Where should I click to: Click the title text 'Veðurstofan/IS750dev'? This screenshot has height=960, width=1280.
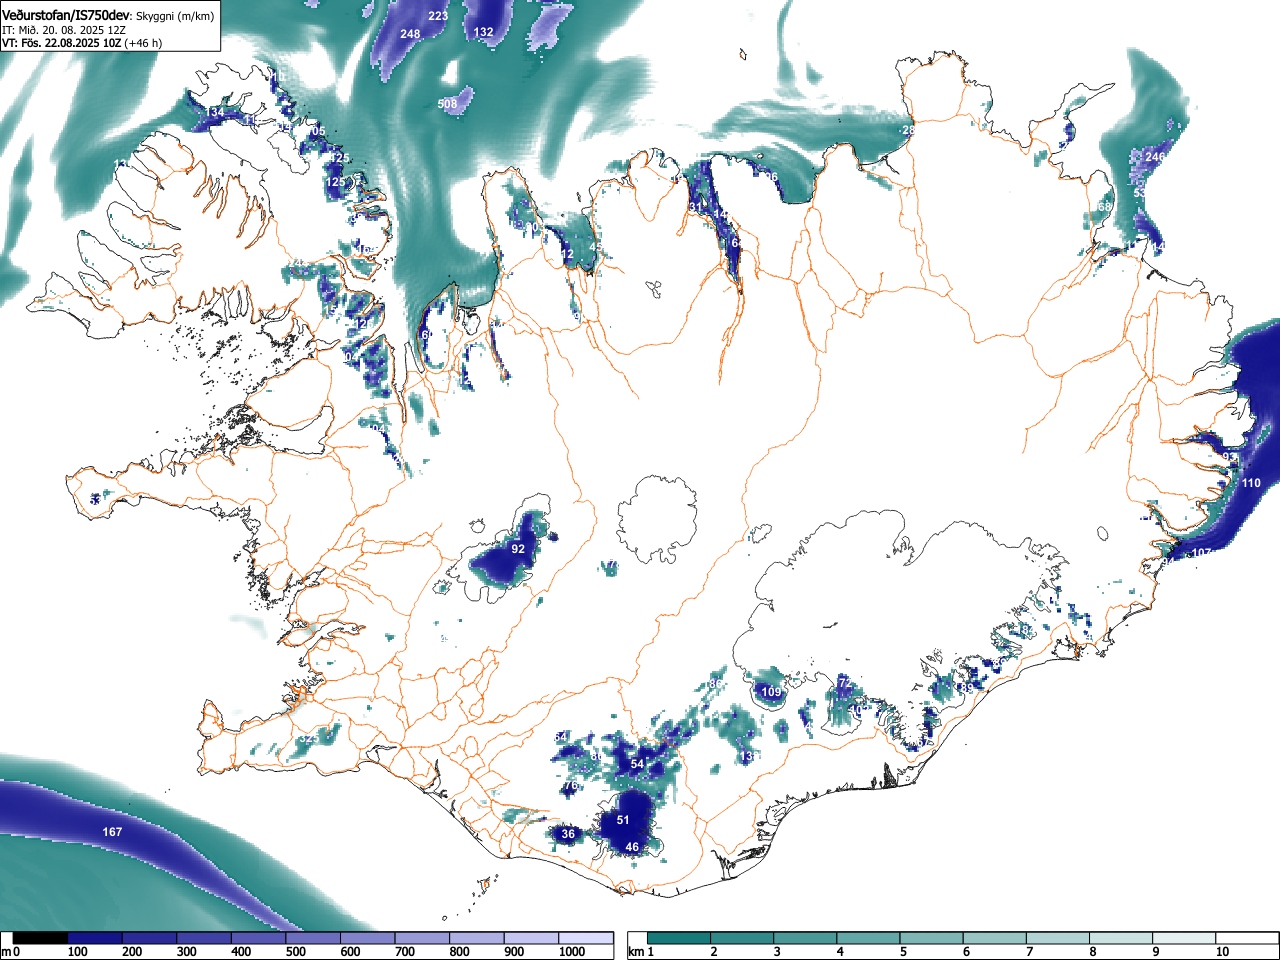point(66,16)
